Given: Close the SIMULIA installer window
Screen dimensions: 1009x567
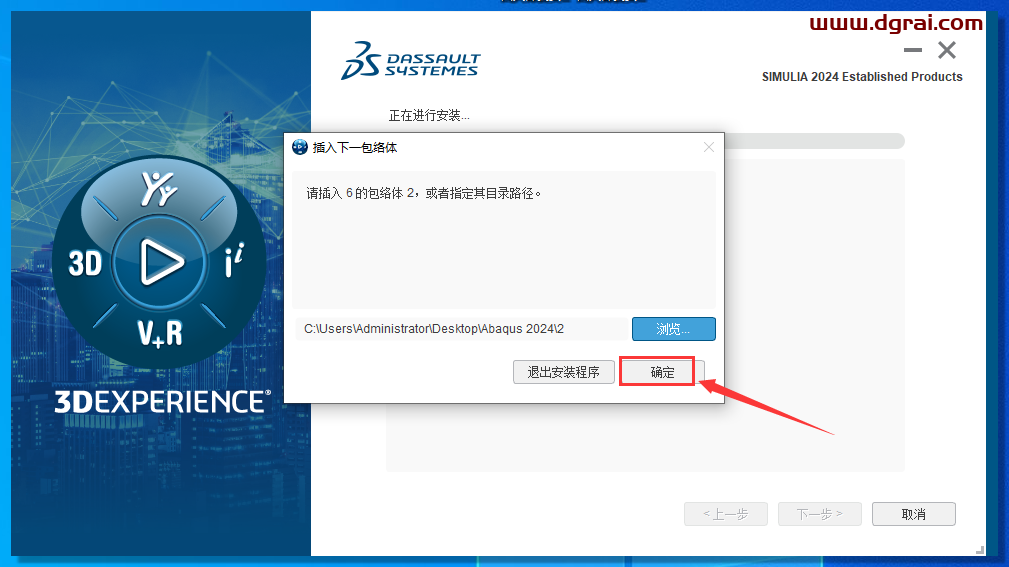Looking at the screenshot, I should point(947,50).
